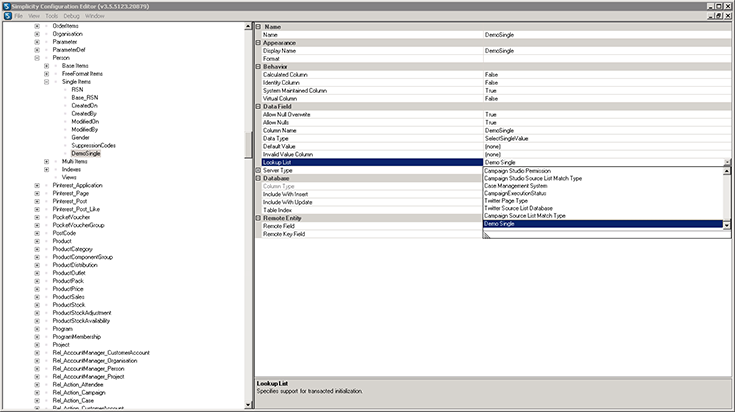This screenshot has width=735, height=412.
Task: Expand the Base Items node
Action: (46, 66)
